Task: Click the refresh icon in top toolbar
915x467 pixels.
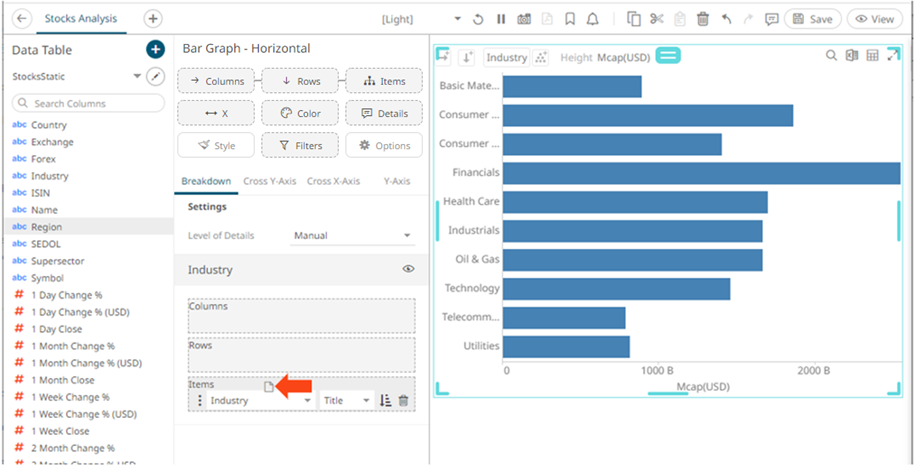Action: [479, 19]
